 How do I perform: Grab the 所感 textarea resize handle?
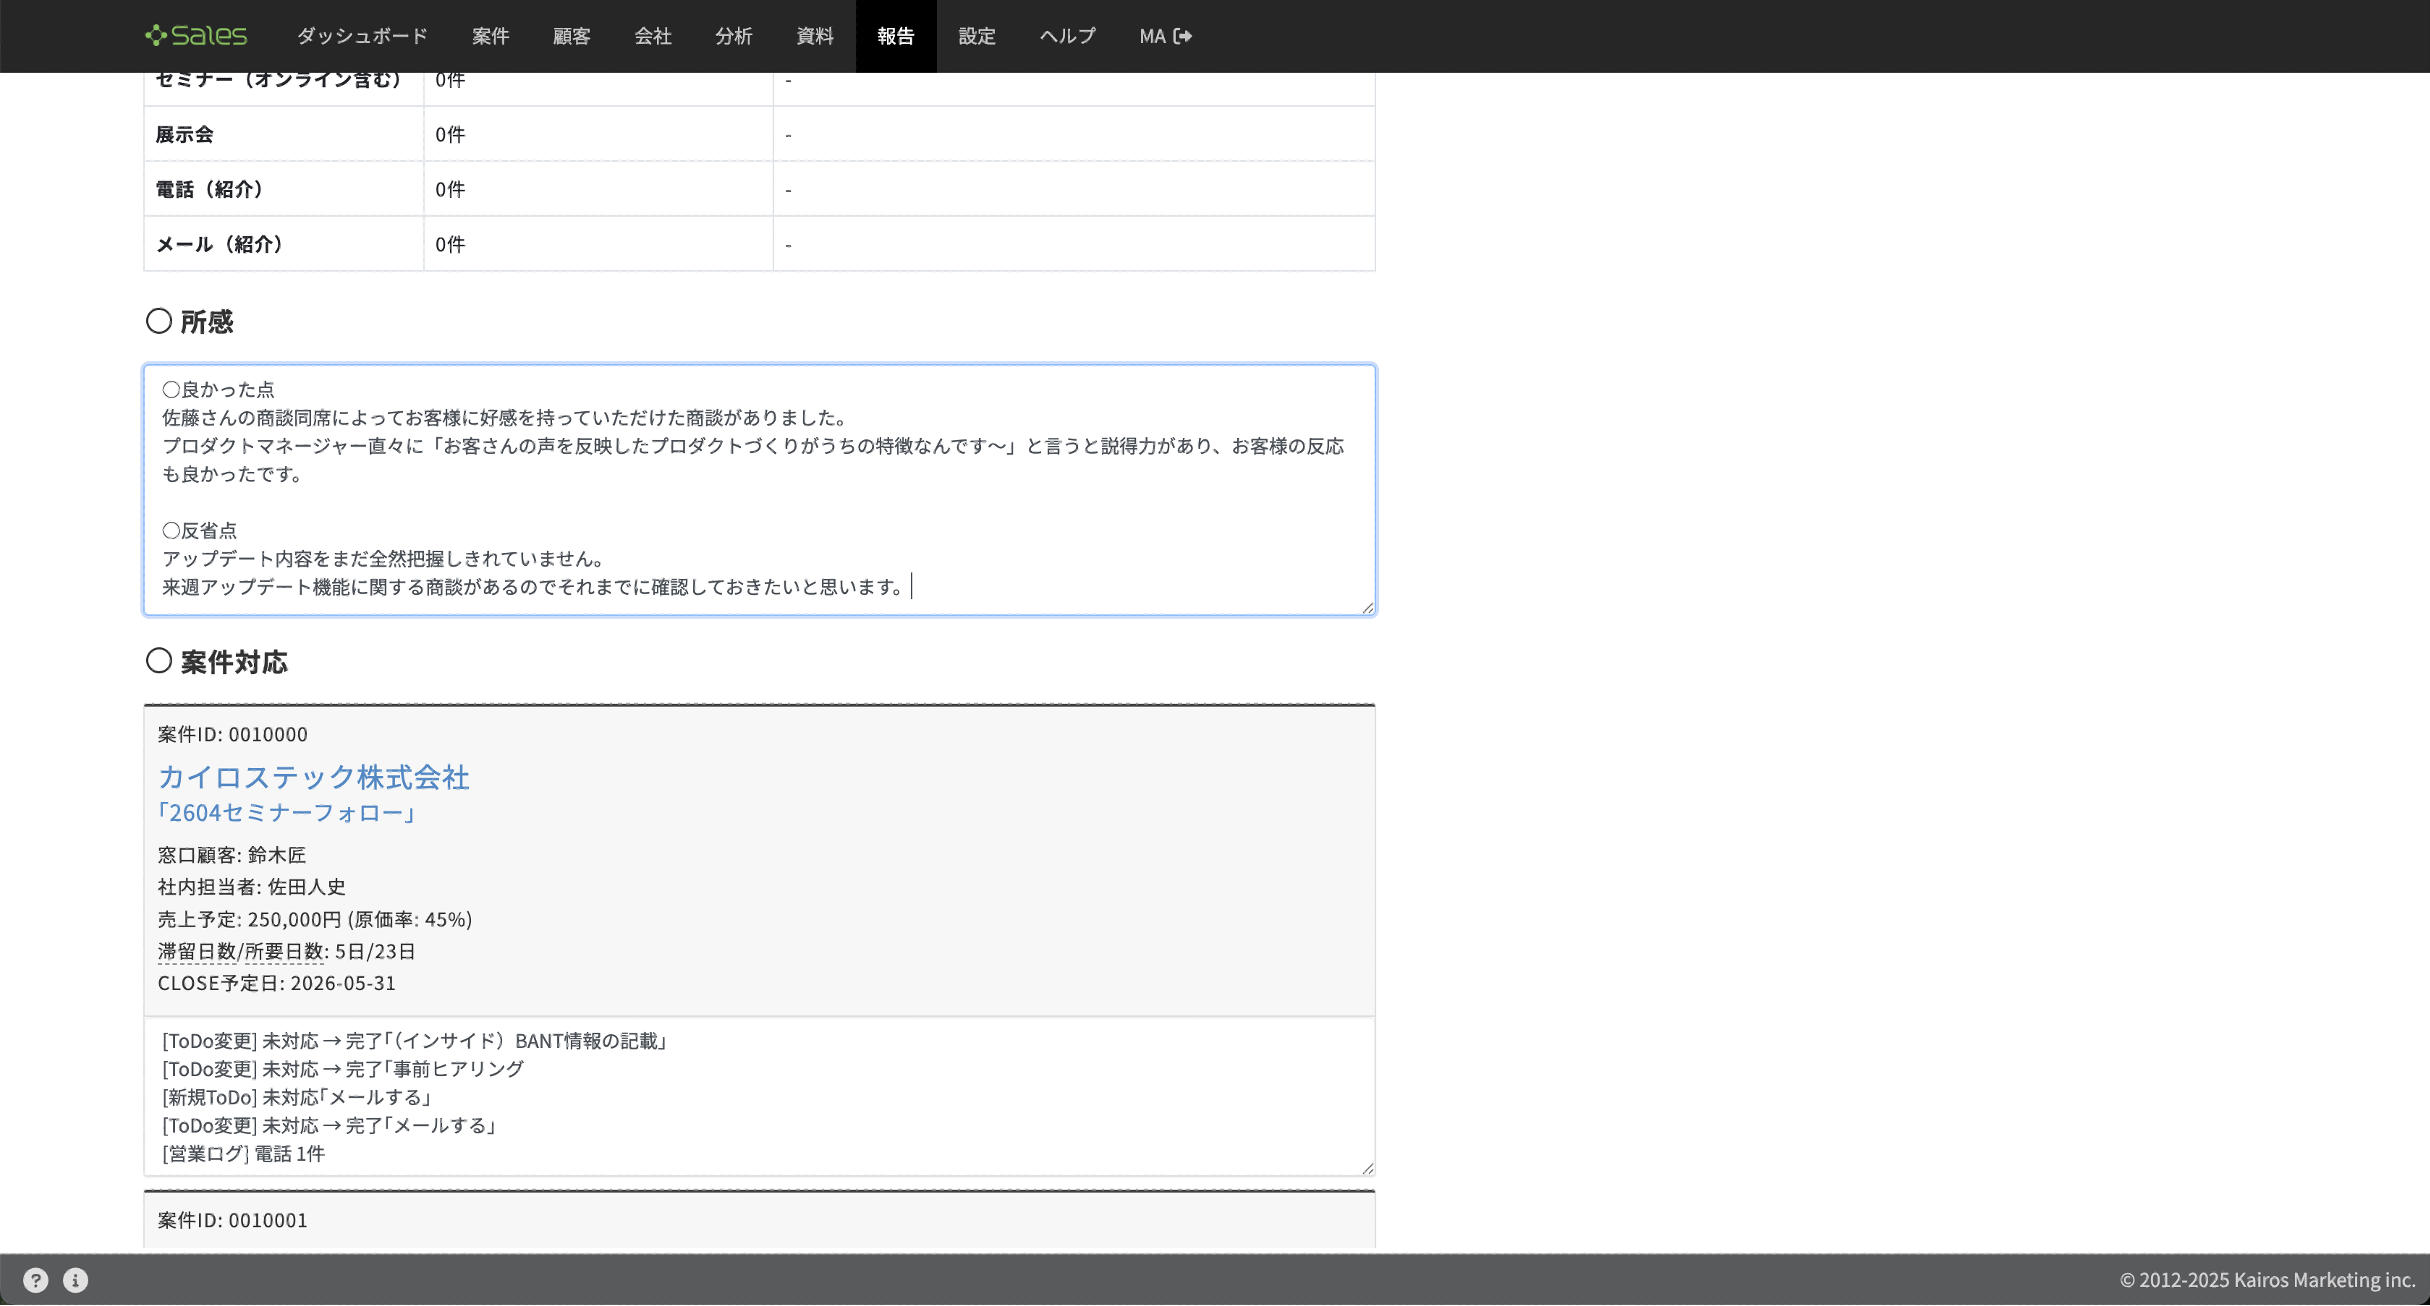1367,607
